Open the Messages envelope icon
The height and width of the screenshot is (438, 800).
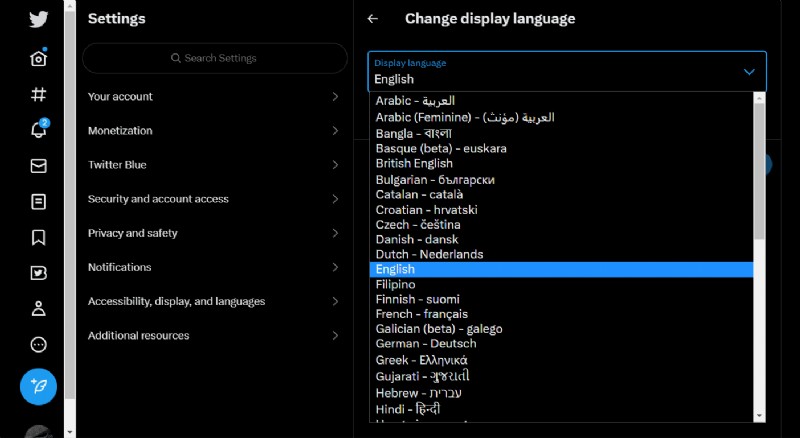38,166
